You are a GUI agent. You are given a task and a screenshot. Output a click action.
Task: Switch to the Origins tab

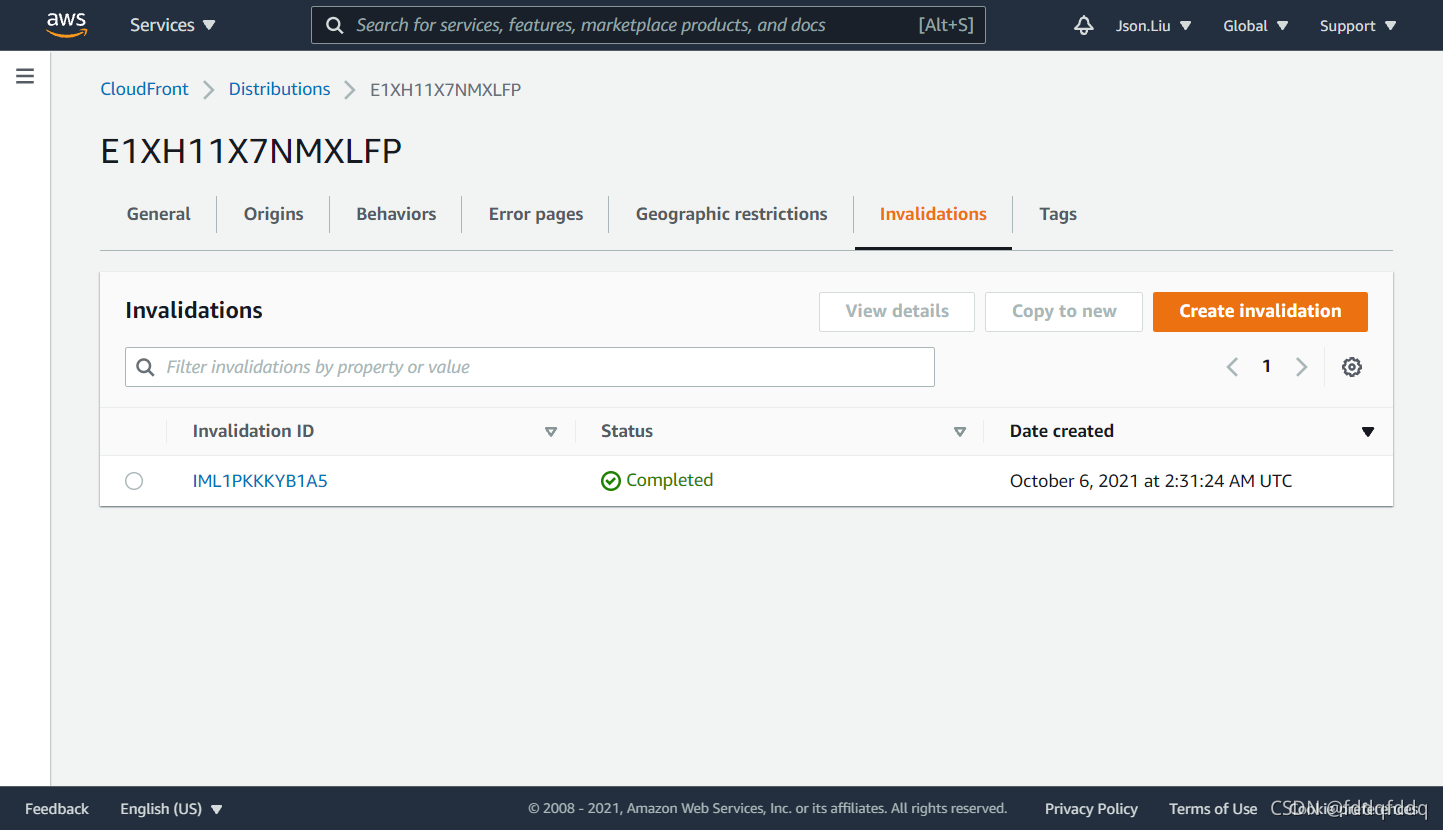273,214
